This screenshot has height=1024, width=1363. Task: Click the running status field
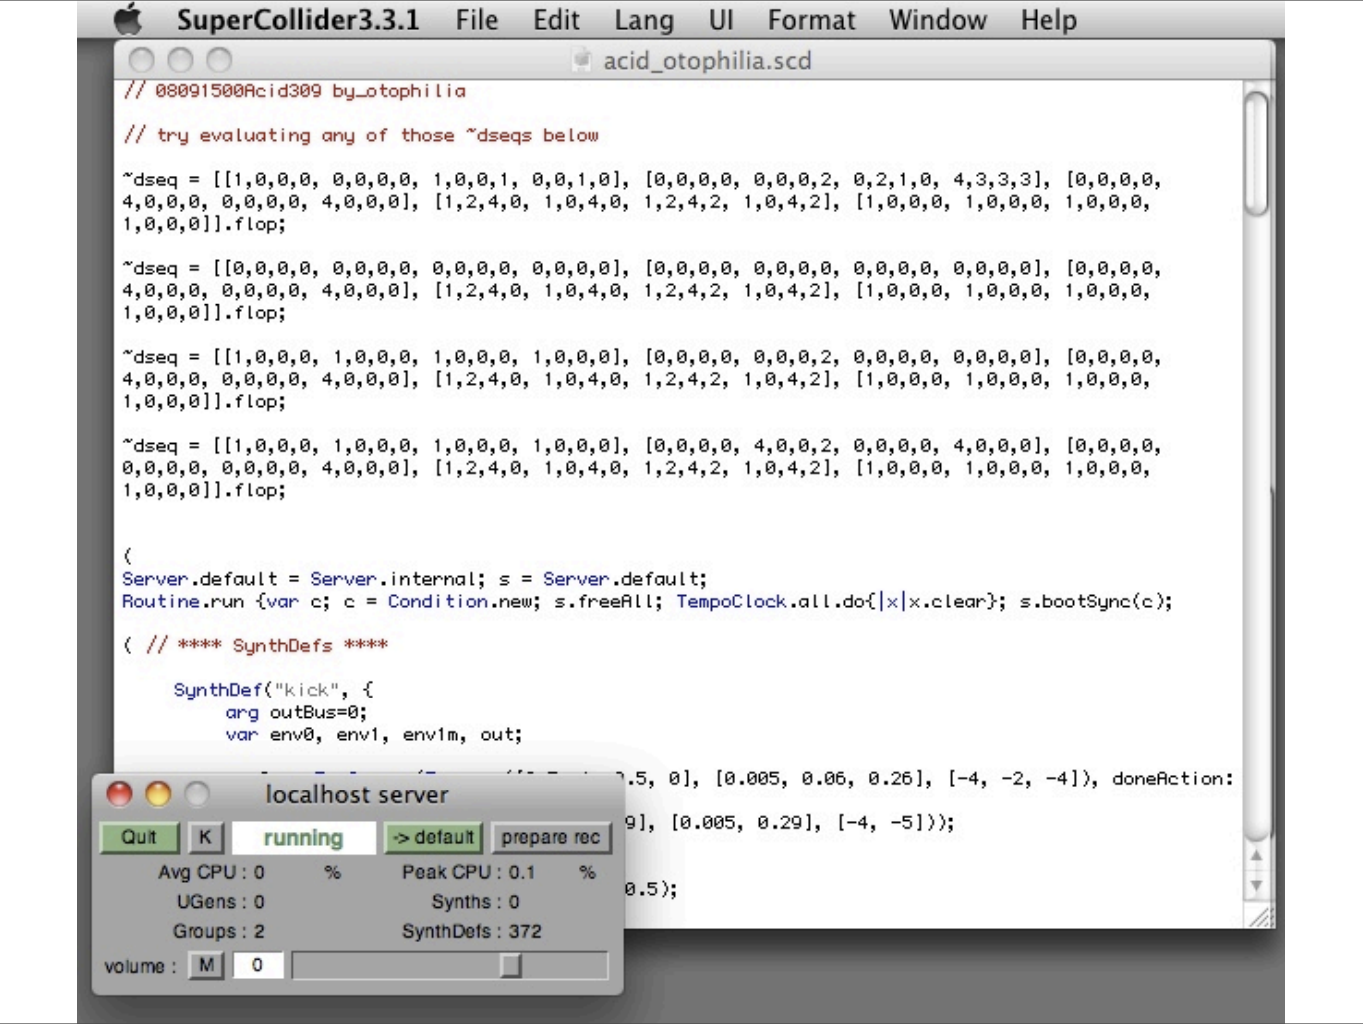tap(303, 837)
